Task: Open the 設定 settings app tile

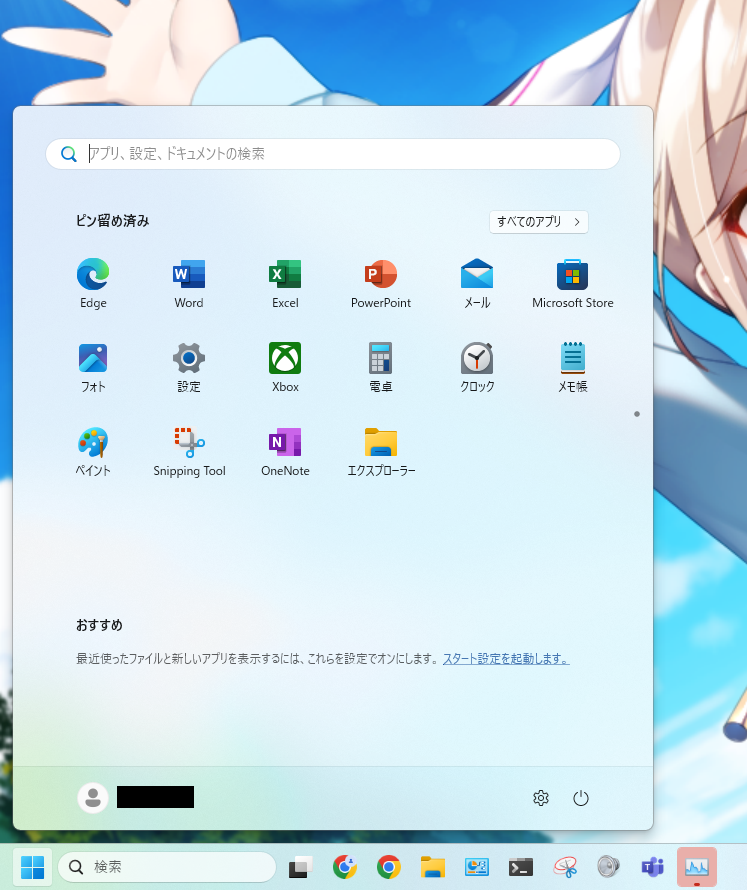Action: coord(189,367)
